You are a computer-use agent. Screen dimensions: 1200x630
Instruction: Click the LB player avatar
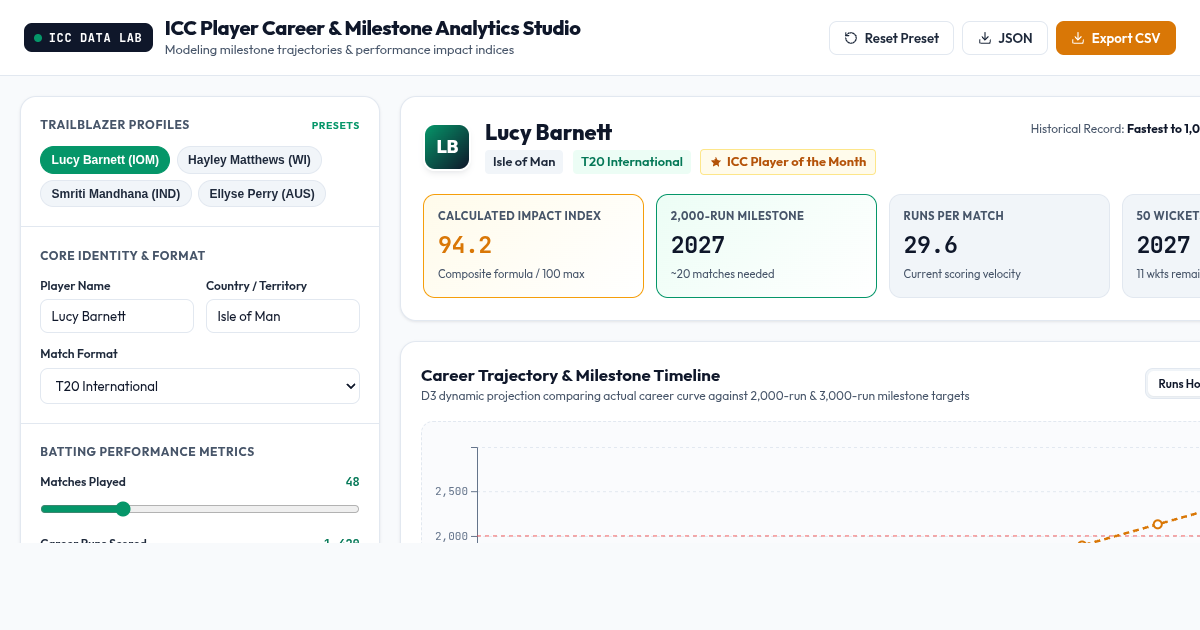tap(447, 147)
